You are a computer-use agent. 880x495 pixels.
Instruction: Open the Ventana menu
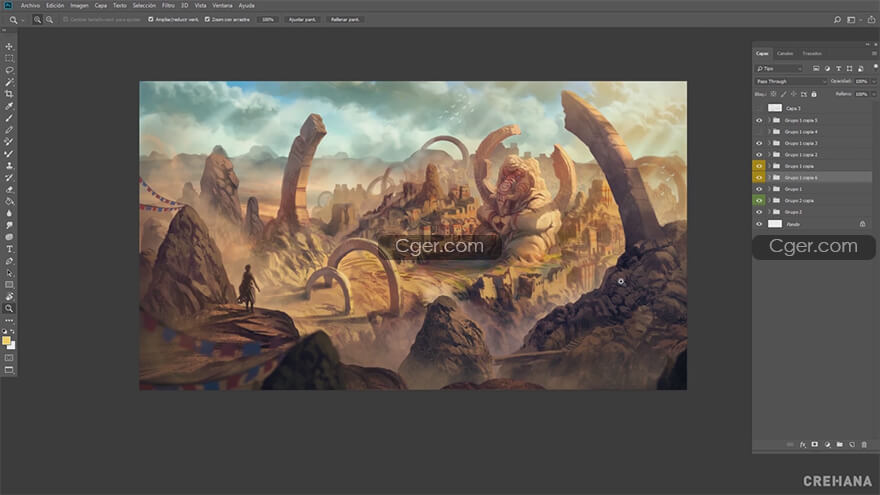tap(222, 6)
